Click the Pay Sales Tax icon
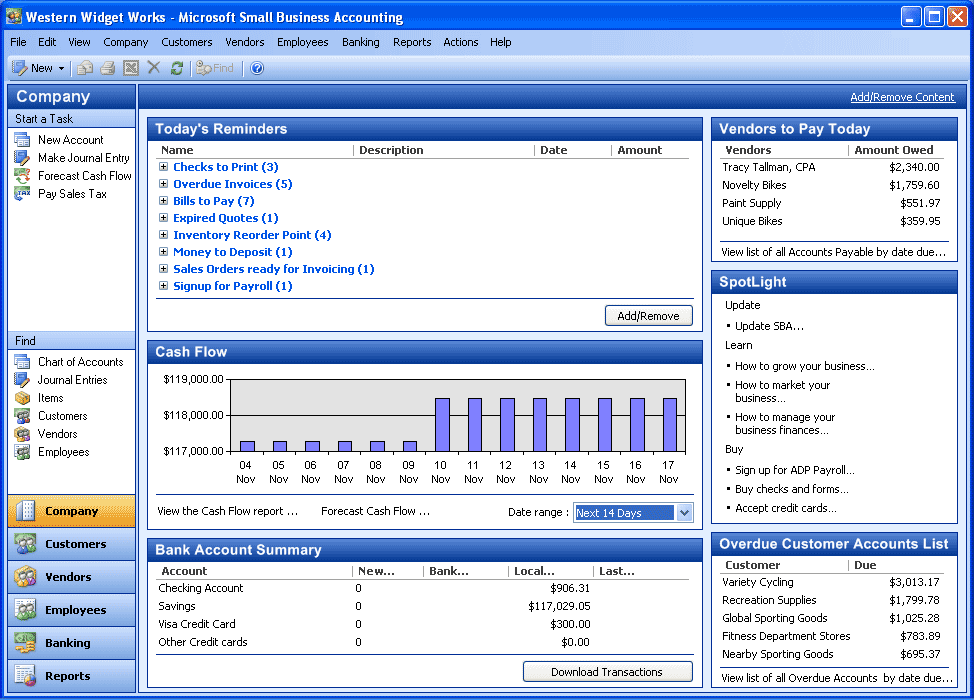 pyautogui.click(x=22, y=194)
